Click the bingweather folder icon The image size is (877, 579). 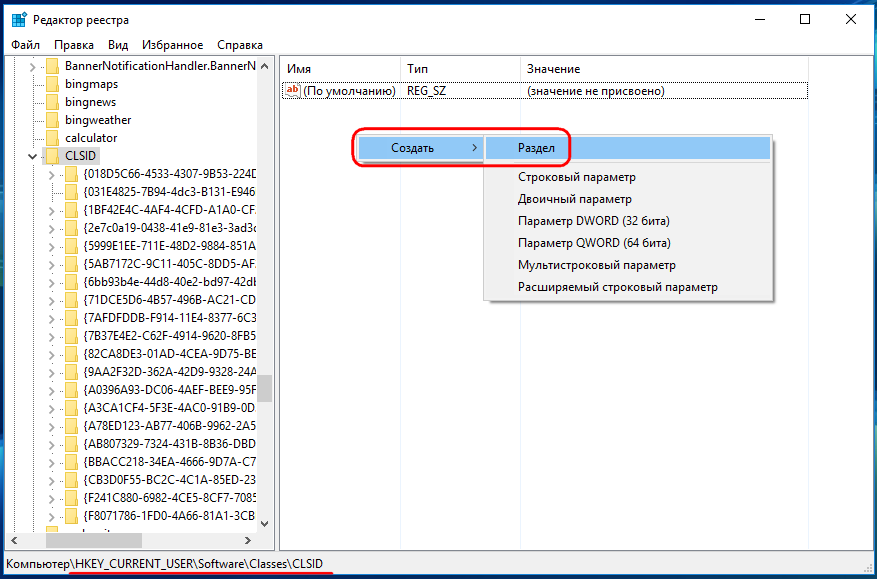pyautogui.click(x=52, y=120)
